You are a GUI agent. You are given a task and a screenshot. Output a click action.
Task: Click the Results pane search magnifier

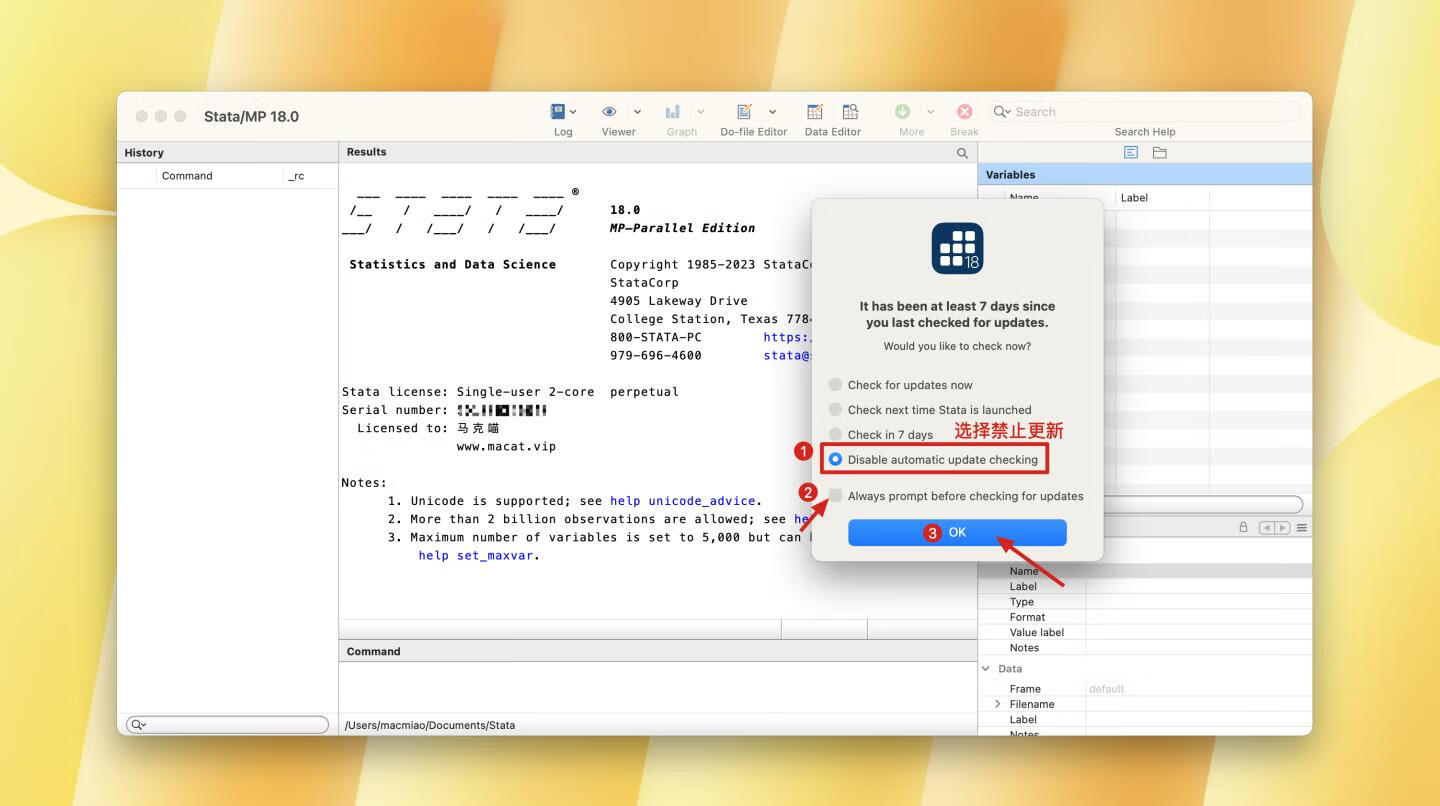(x=962, y=153)
